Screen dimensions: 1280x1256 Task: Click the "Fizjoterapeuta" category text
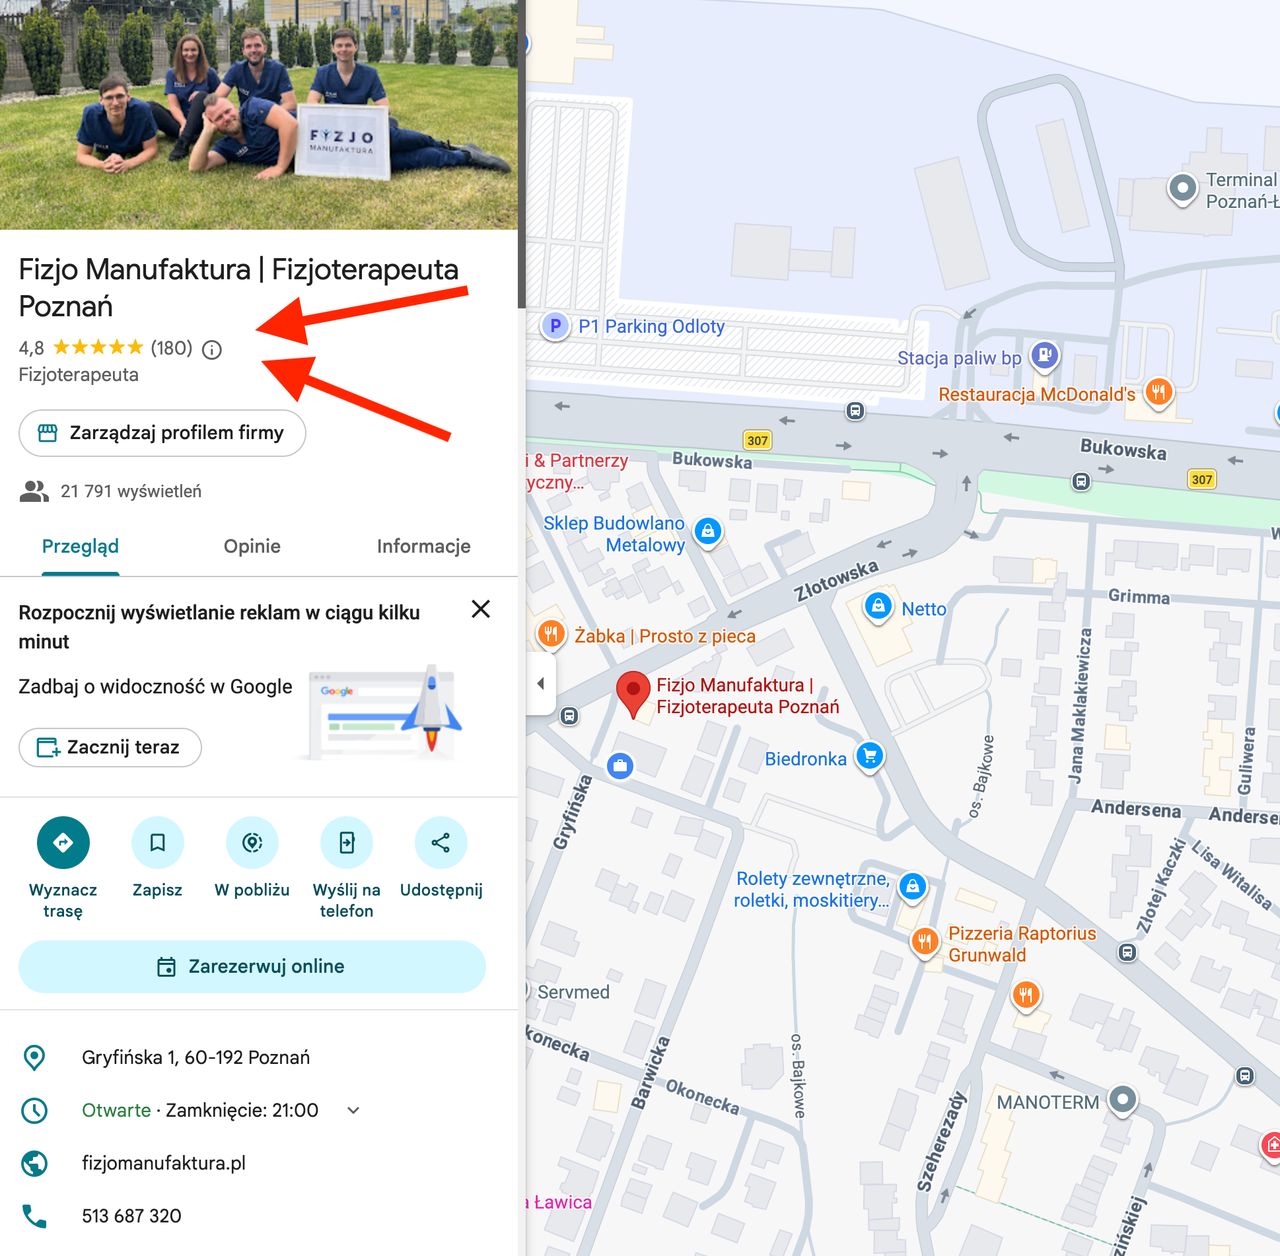pos(79,375)
